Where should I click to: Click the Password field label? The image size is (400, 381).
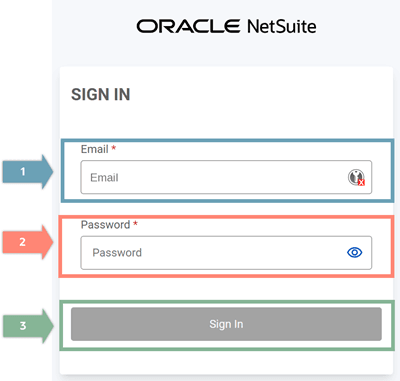105,225
